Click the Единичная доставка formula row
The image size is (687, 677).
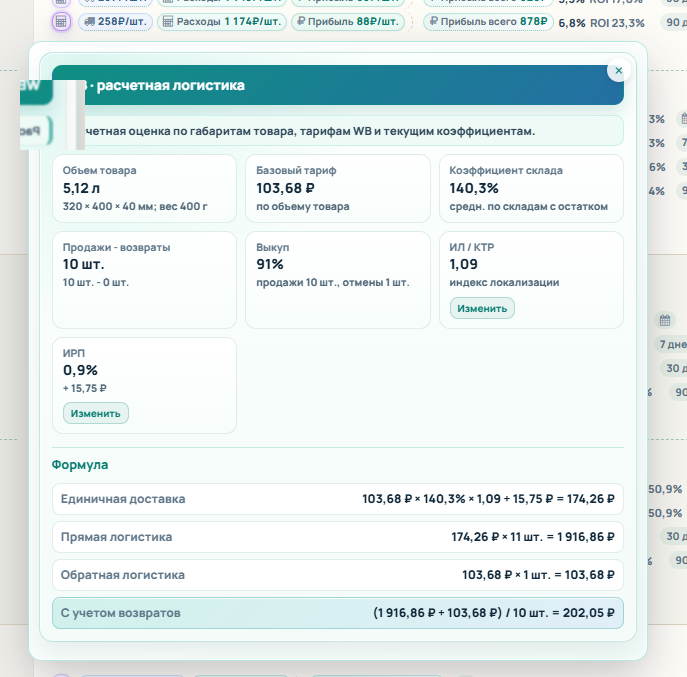pyautogui.click(x=338, y=499)
